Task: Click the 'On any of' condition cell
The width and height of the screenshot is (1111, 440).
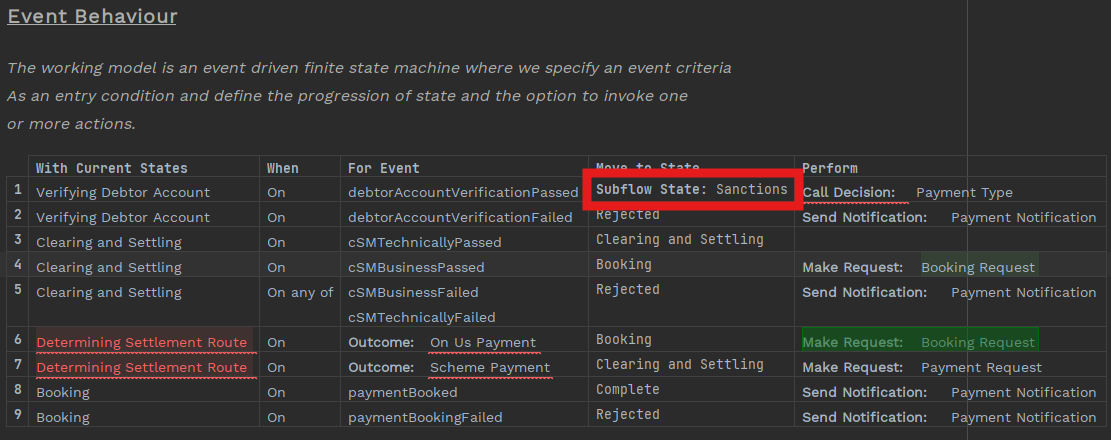Action: pos(300,292)
